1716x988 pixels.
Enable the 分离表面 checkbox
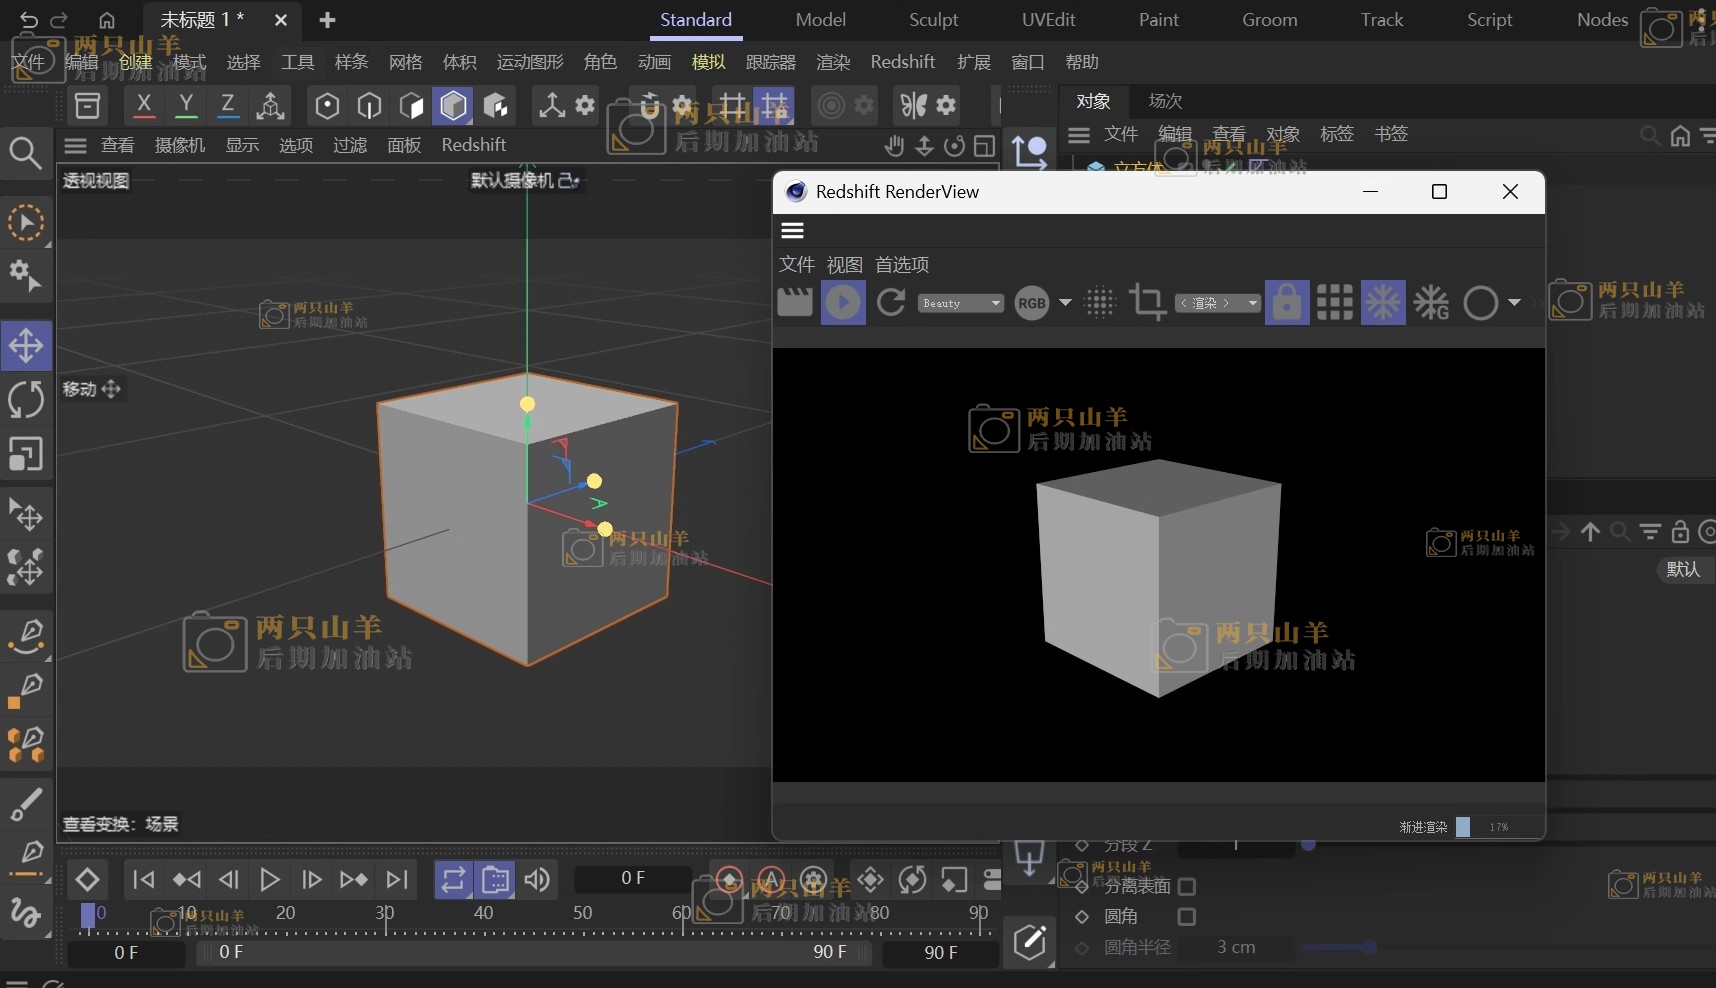point(1187,887)
